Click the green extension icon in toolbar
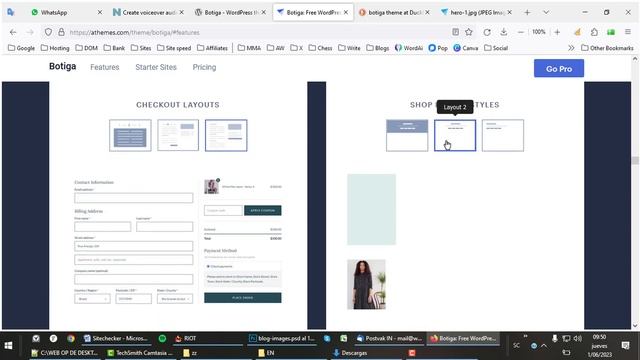640x360 pixels. click(x=611, y=32)
